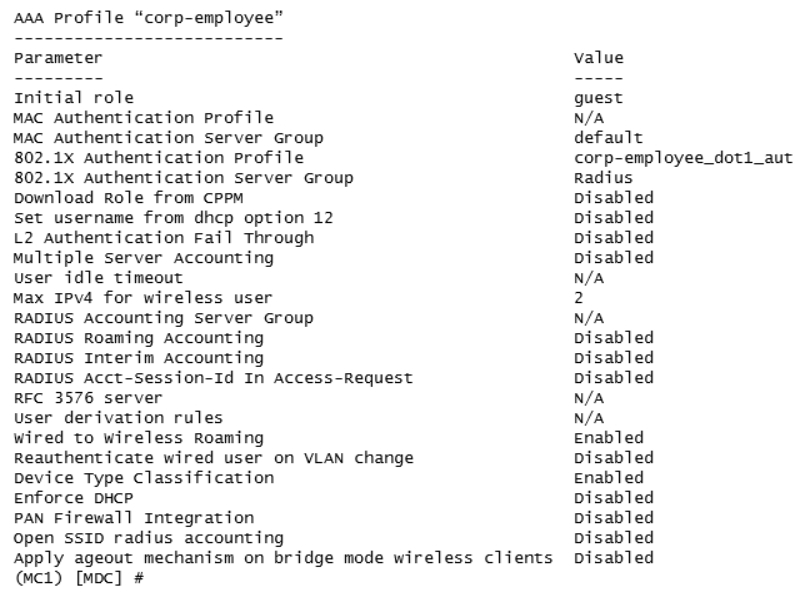The height and width of the screenshot is (606, 812).
Task: Click the Wired to Wireless Roaming Enabled value
Action: click(608, 438)
